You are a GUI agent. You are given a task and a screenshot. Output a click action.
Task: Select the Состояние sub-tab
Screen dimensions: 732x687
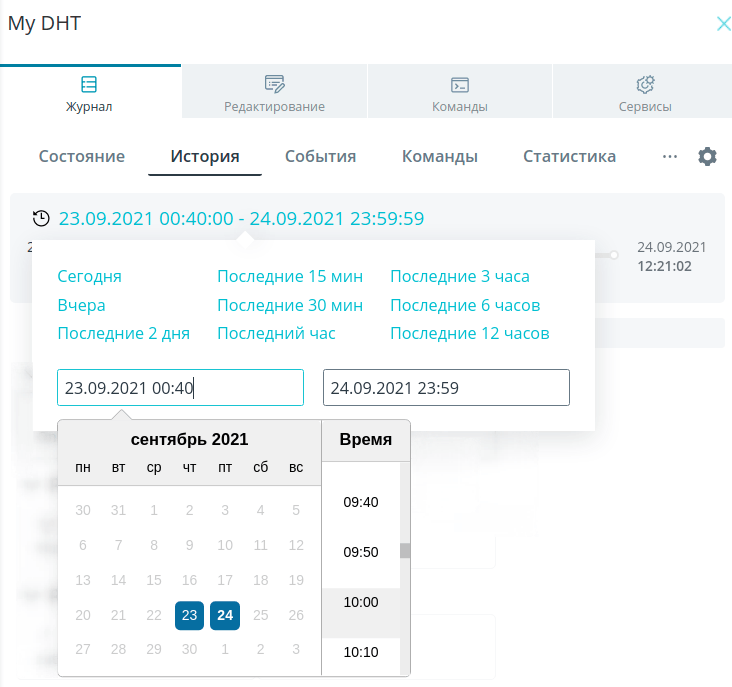(x=82, y=156)
